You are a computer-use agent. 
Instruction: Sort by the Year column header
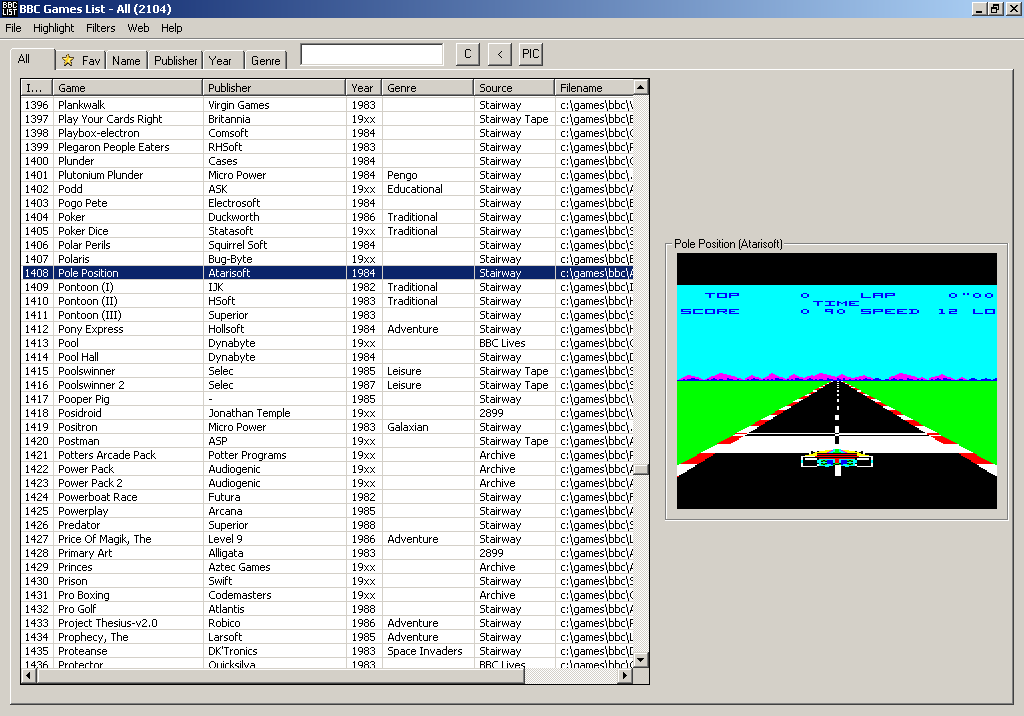click(x=364, y=88)
